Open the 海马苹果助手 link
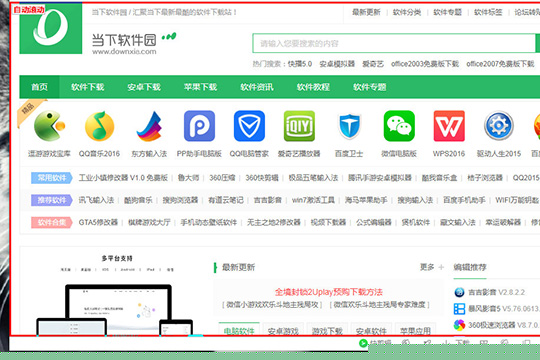Viewport: 540px width, 360px height. pos(366,200)
